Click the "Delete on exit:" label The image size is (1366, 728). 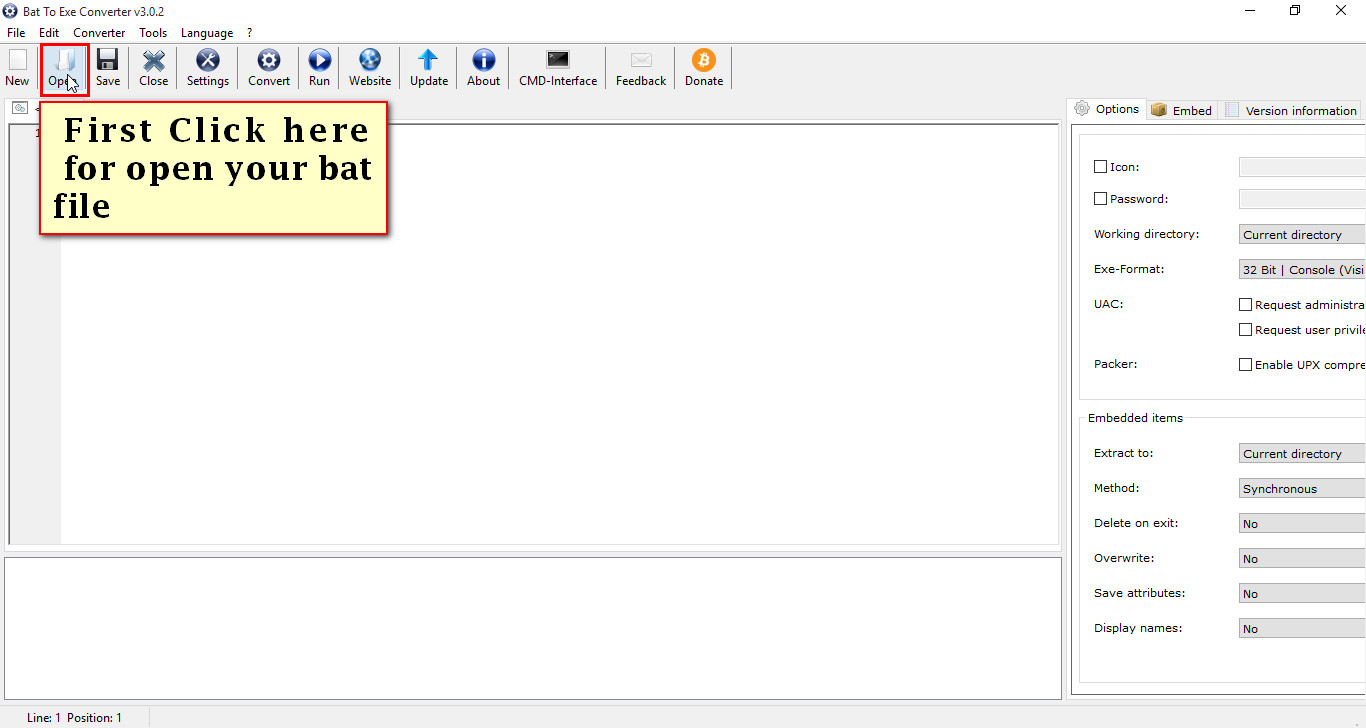[x=1136, y=523]
